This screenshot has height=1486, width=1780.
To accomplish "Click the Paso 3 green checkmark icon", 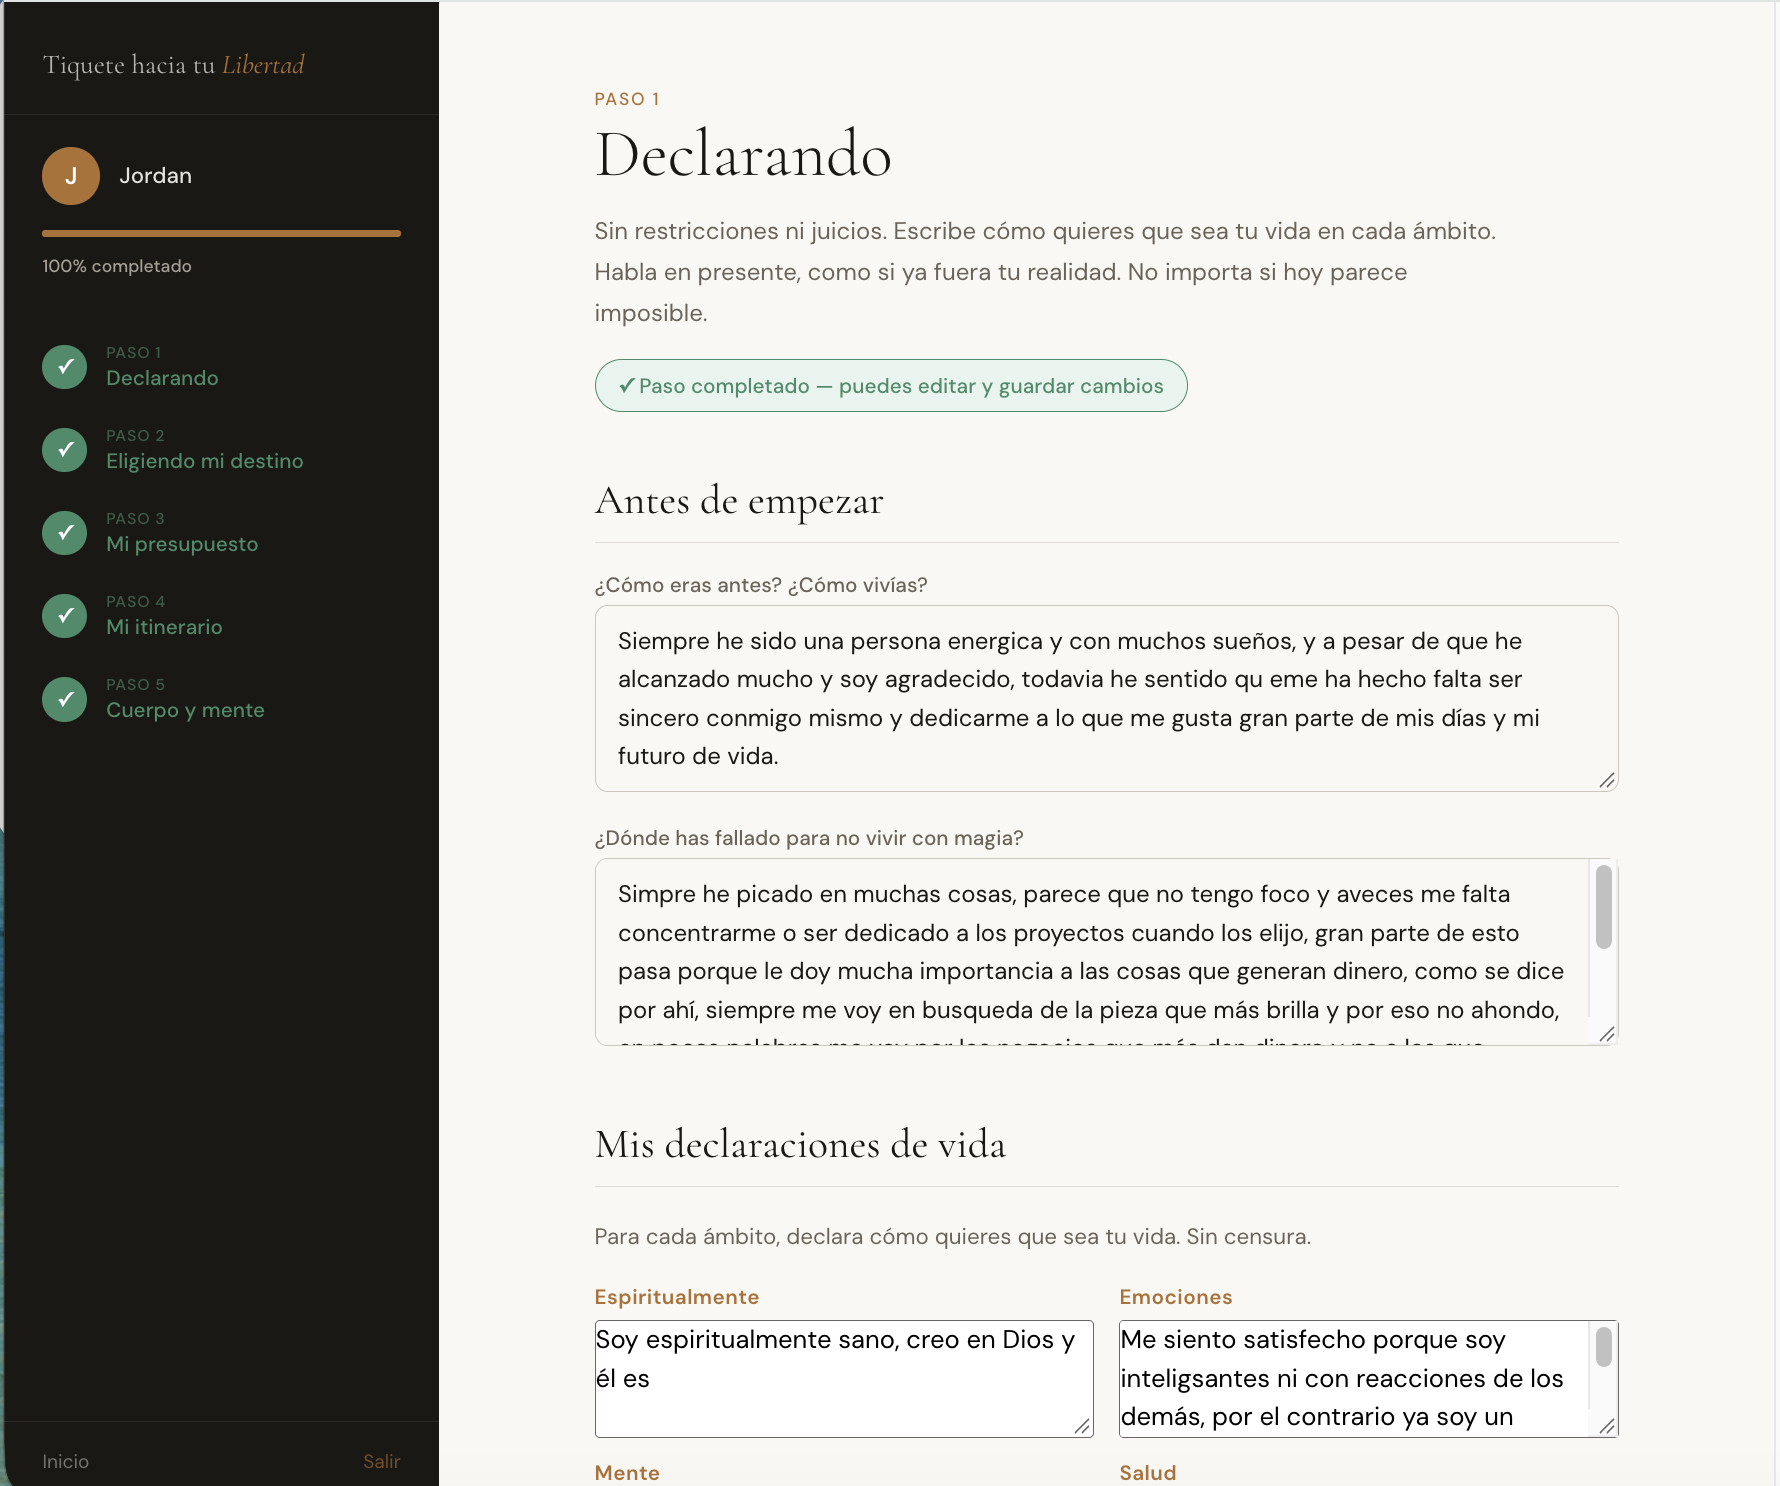I will (65, 533).
